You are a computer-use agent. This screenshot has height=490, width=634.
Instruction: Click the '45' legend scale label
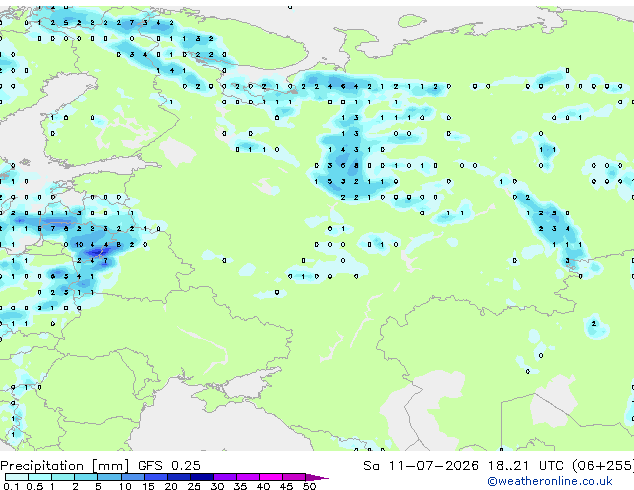click(287, 486)
